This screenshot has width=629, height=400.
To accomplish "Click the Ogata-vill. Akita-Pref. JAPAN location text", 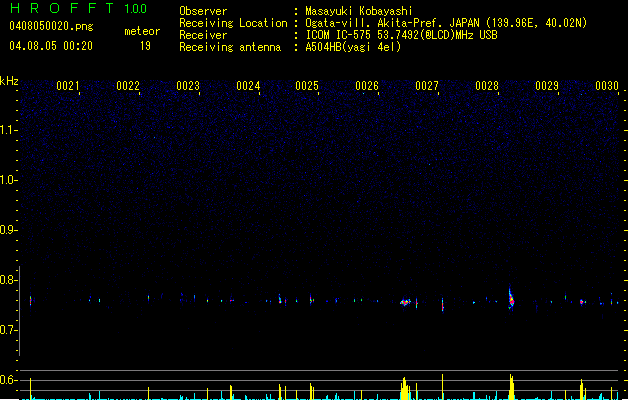I will (x=446, y=23).
